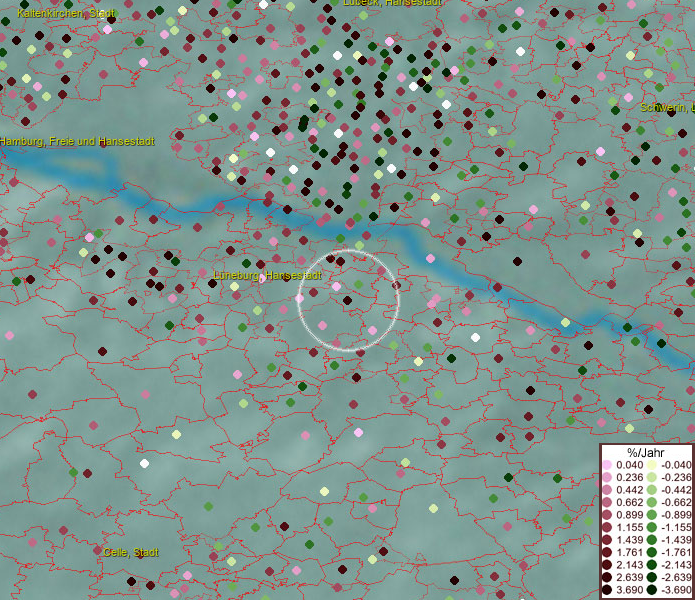The width and height of the screenshot is (695, 600).
Task: Select the -0.040 pale yellow legend swatch
Action: tap(652, 465)
